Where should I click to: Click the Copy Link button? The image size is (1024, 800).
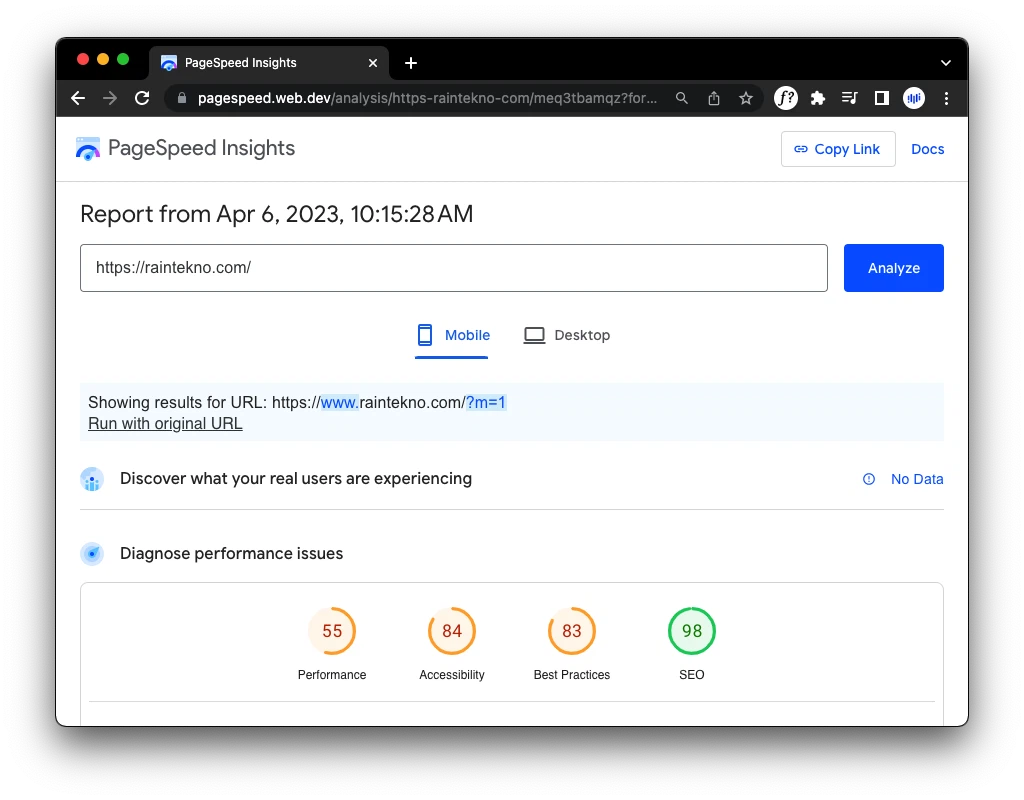coord(837,149)
